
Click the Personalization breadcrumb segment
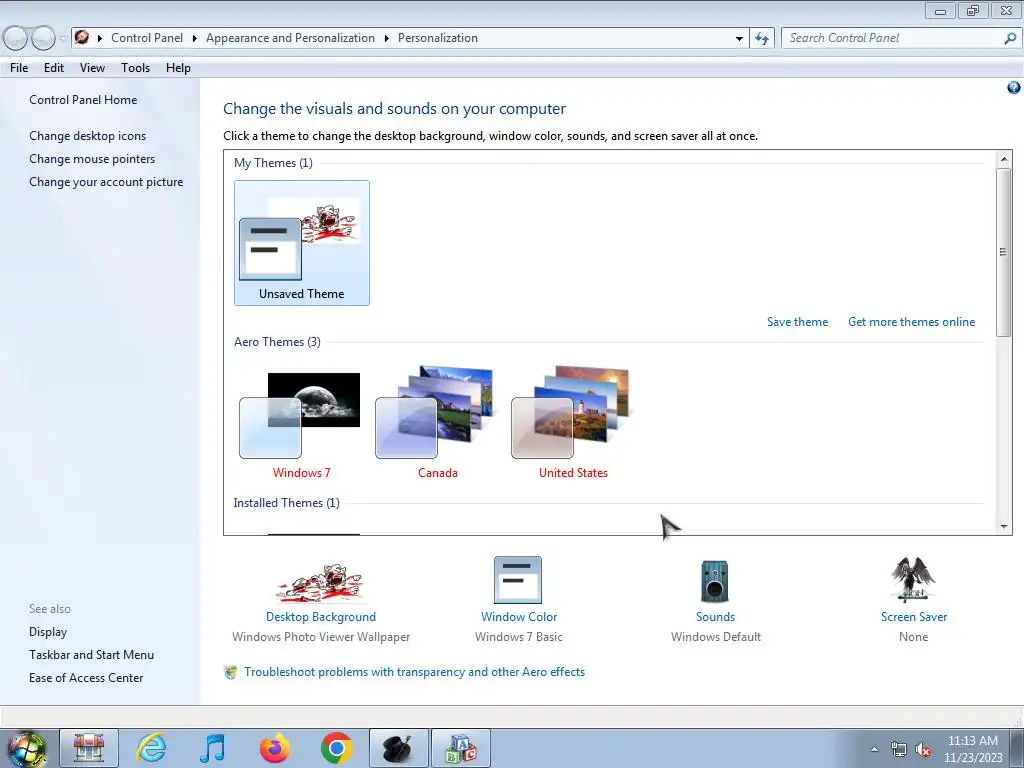tap(438, 38)
